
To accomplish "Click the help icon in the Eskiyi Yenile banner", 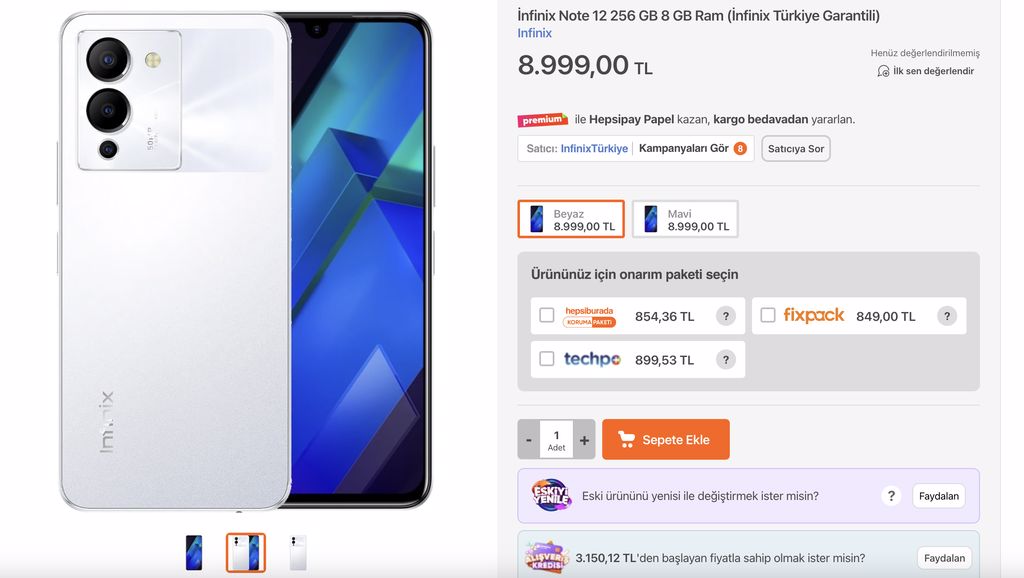I will (x=891, y=496).
